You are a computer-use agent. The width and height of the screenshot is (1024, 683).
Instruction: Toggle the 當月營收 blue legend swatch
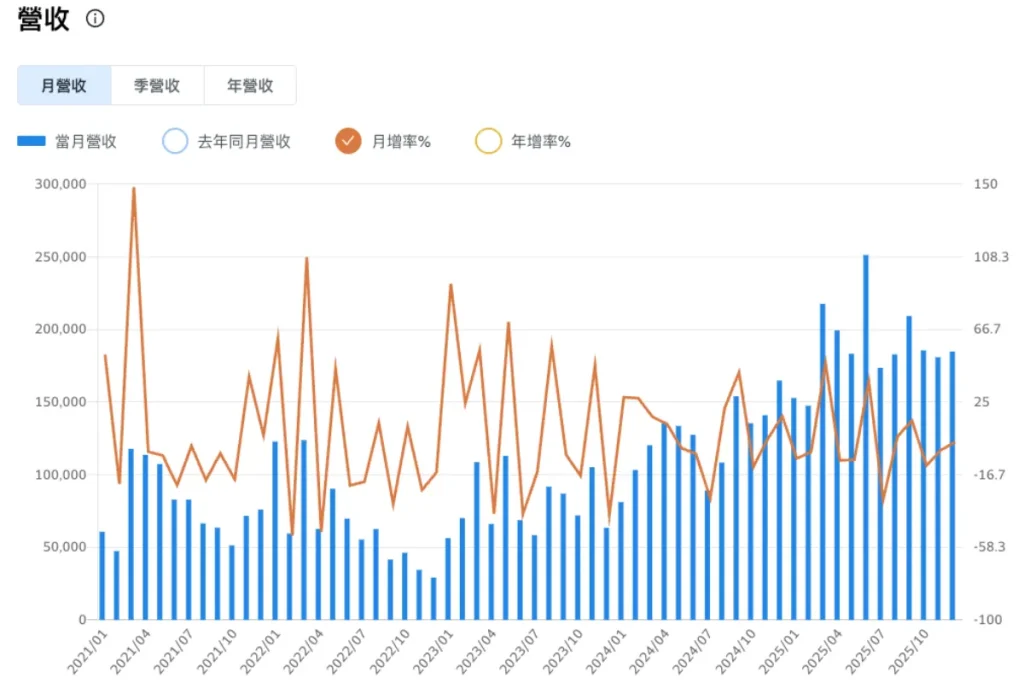point(31,141)
